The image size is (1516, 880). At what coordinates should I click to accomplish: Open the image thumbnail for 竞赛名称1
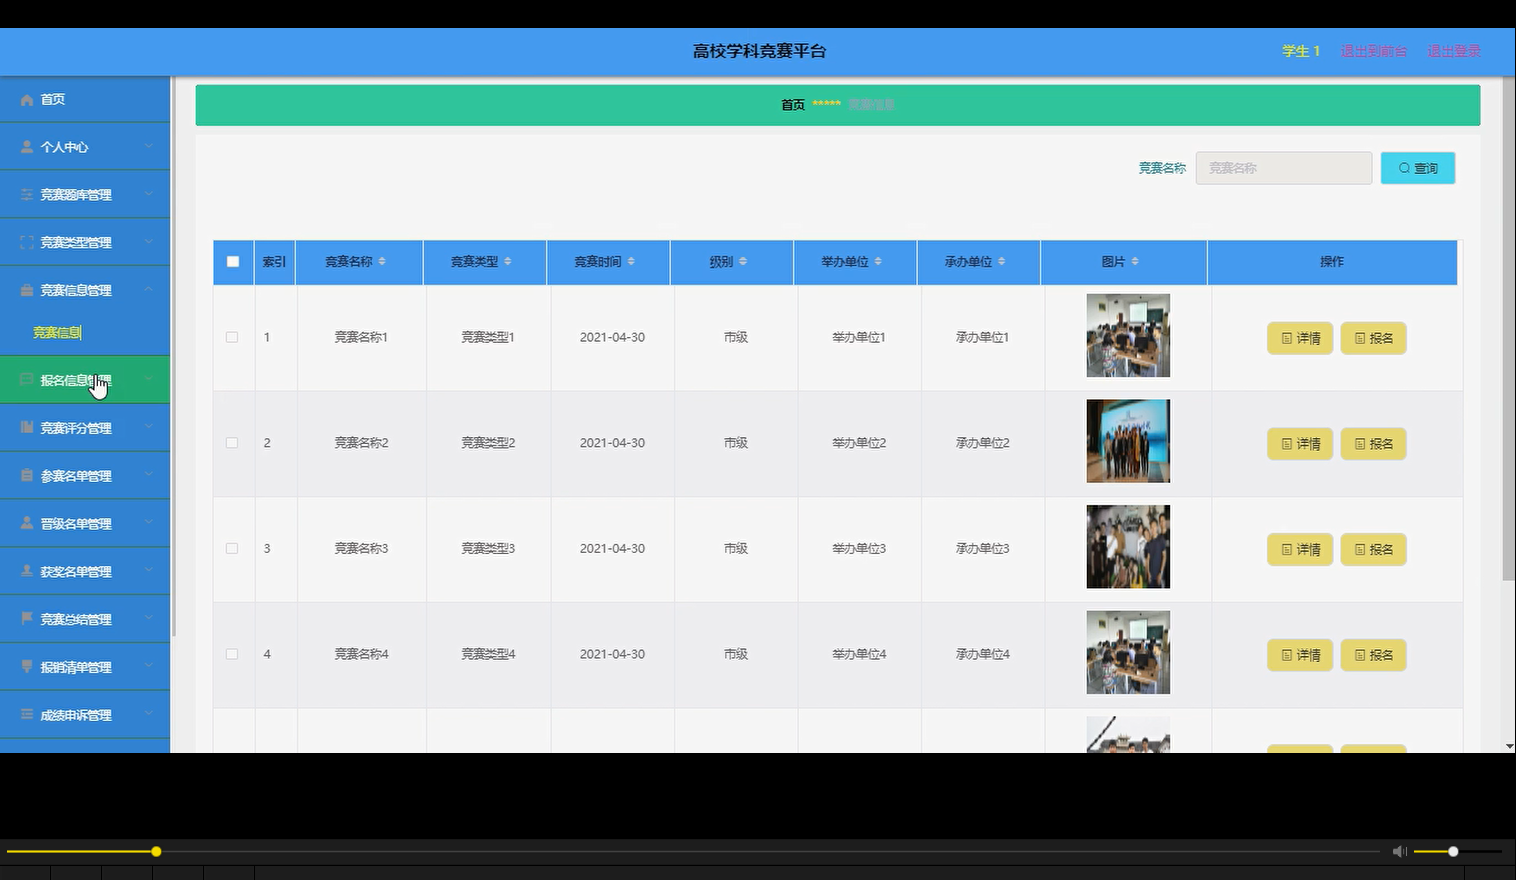[1128, 335]
